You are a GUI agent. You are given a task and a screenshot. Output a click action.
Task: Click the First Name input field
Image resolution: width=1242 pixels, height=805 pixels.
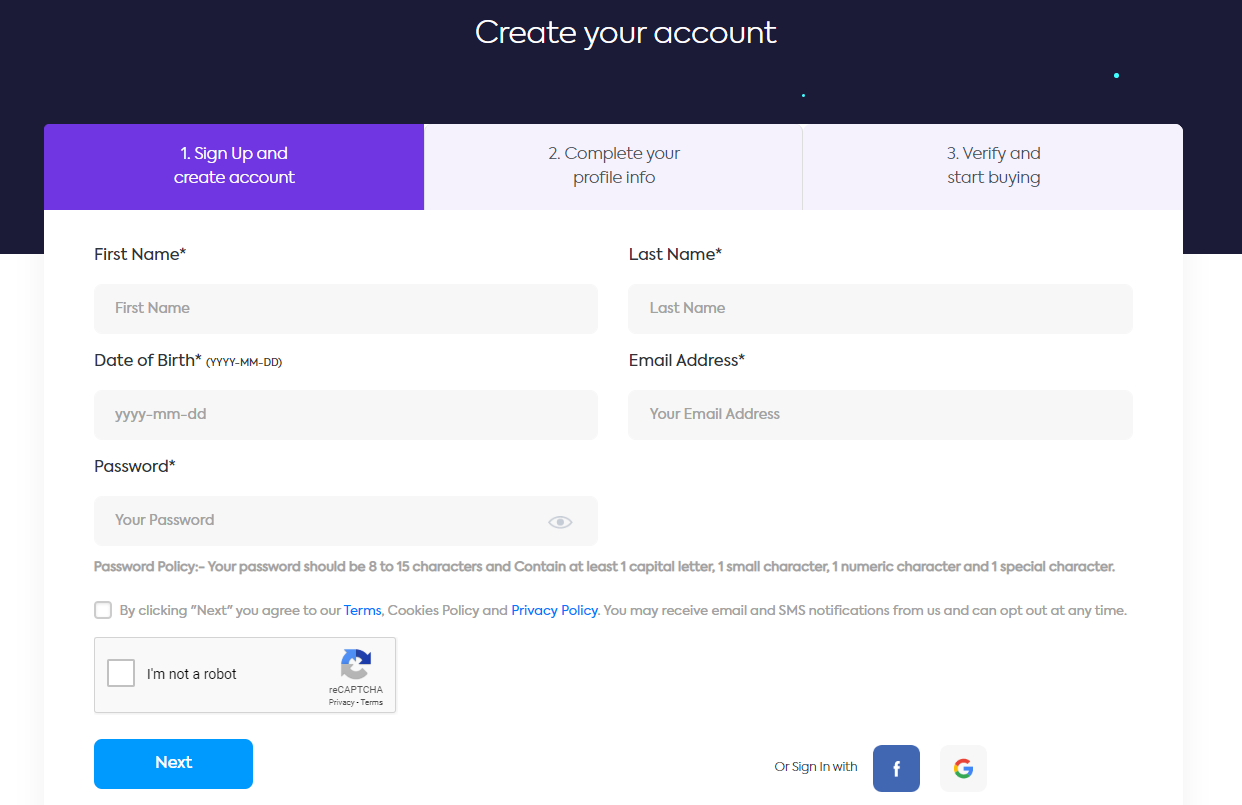click(x=345, y=308)
